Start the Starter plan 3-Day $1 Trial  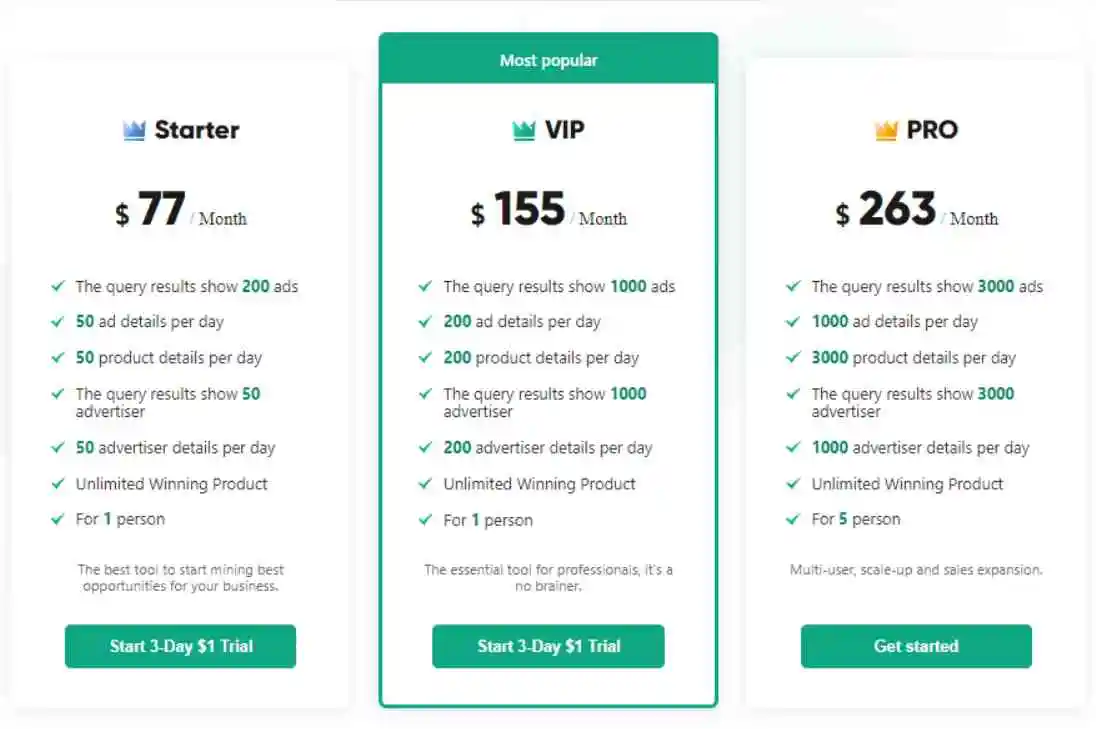pos(180,646)
